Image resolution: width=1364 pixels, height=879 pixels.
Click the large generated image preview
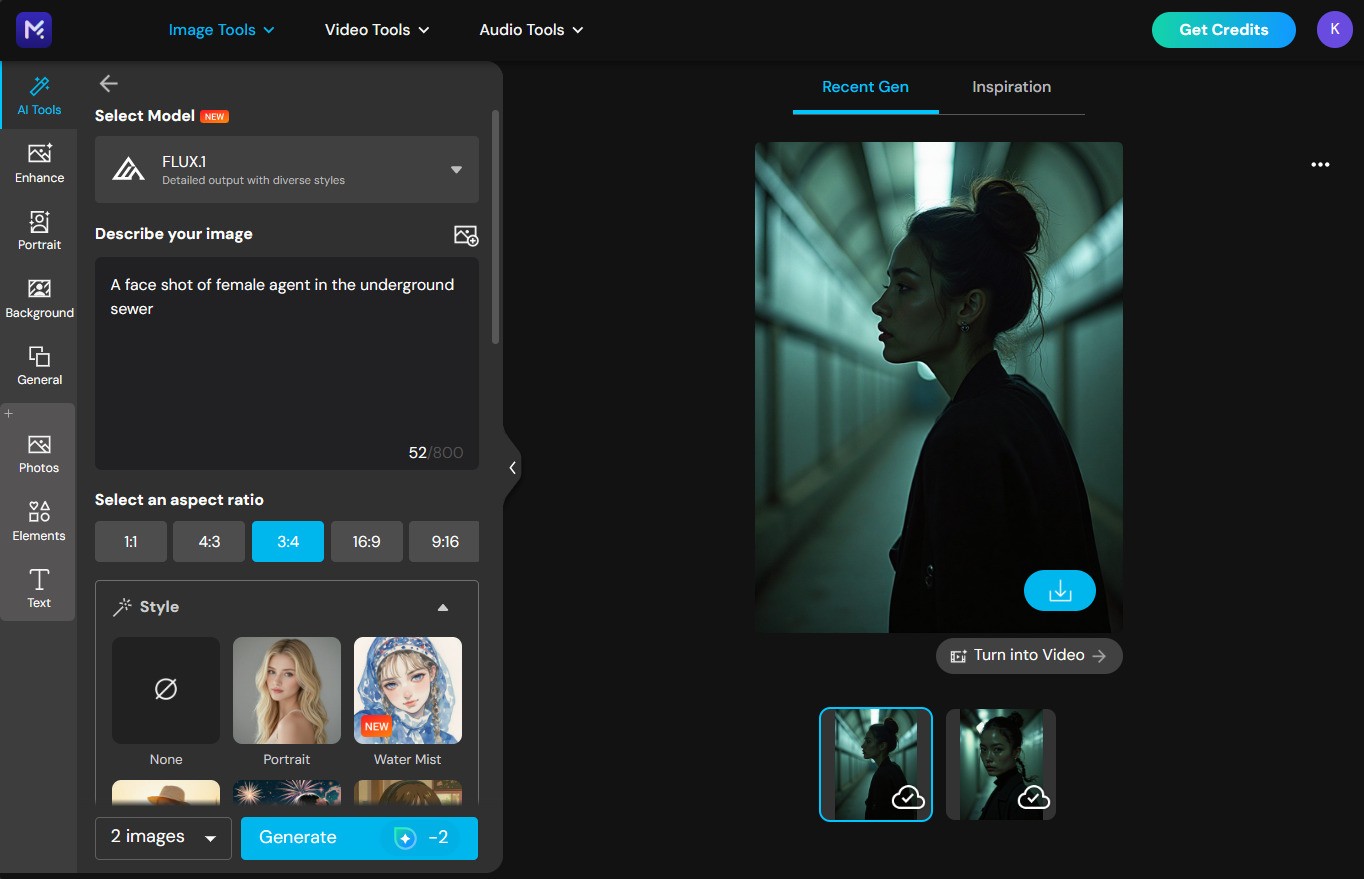tap(939, 387)
